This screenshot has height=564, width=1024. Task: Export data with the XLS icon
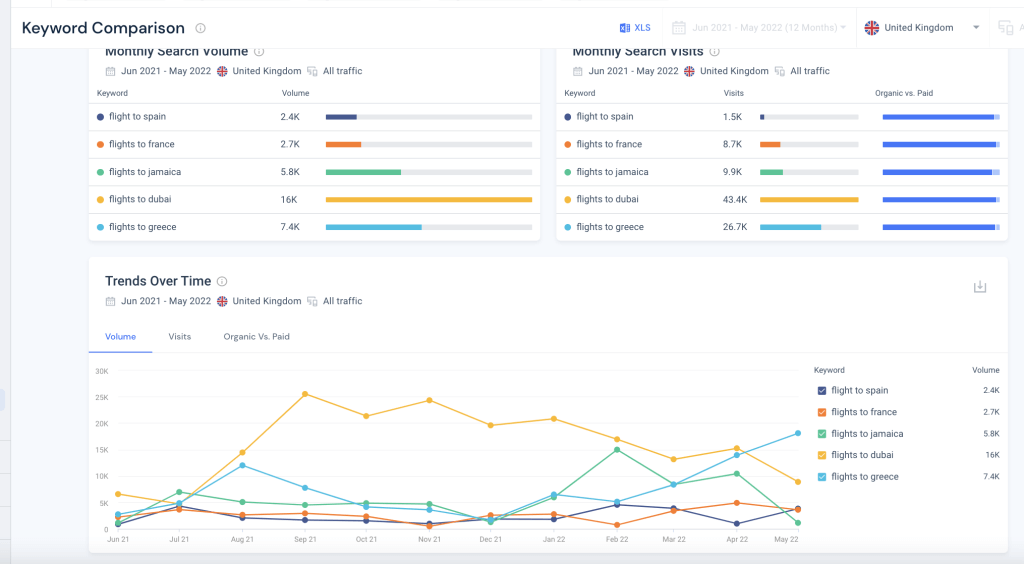(x=625, y=27)
